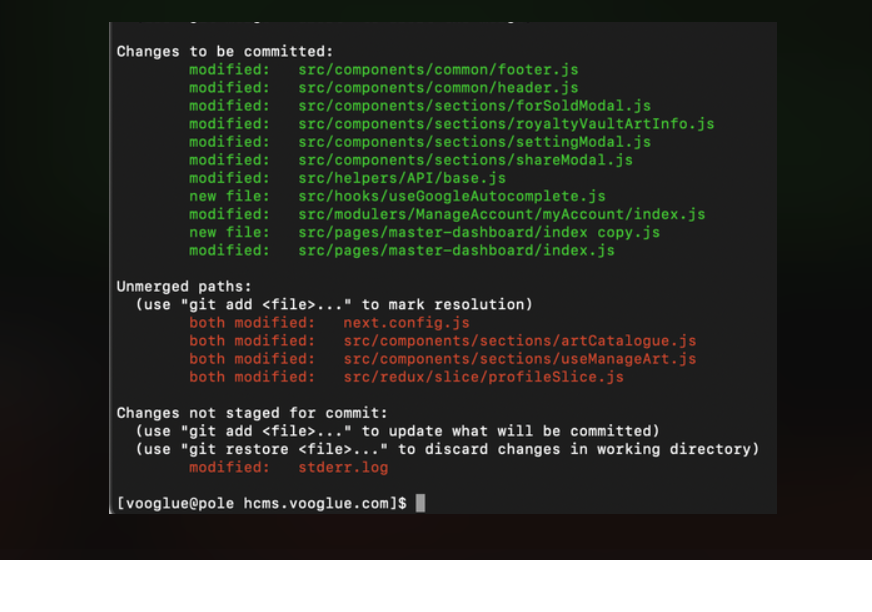The width and height of the screenshot is (872, 612).
Task: Click the useGoogleAutocomplete.js new file path
Action: point(451,196)
